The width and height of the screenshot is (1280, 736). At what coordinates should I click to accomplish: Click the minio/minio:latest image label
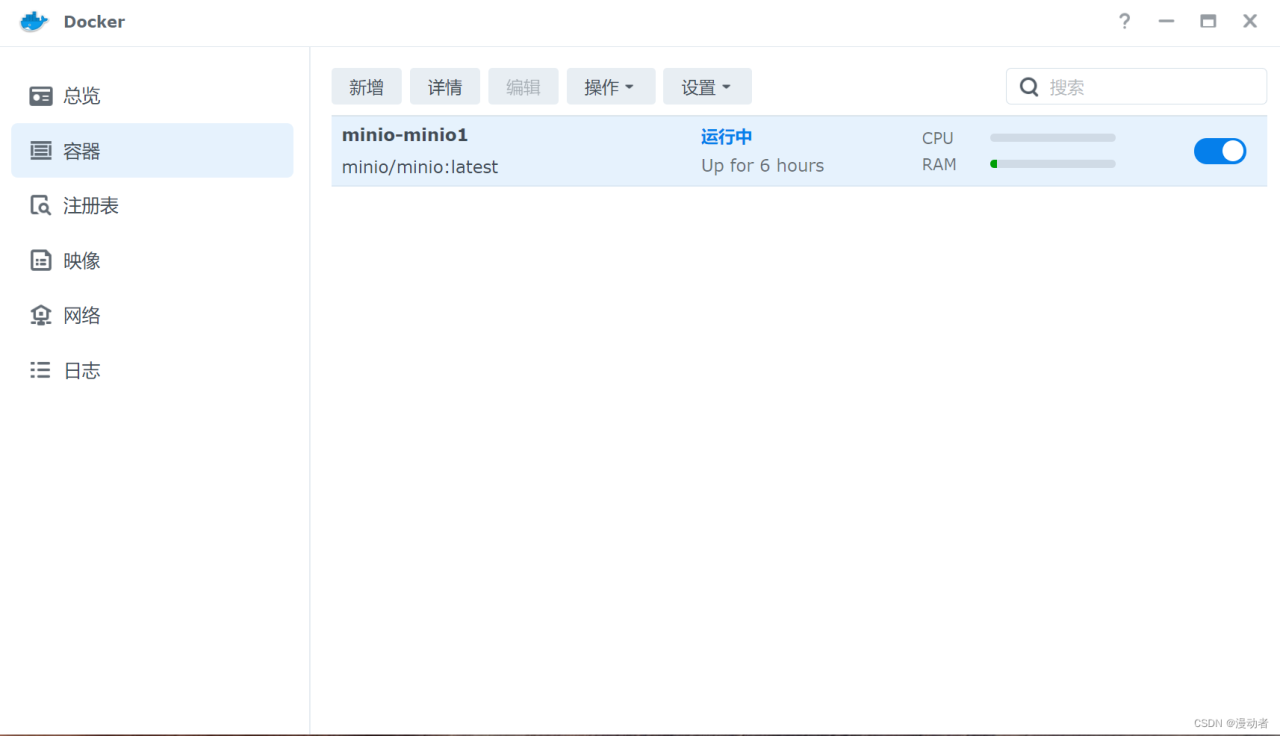[419, 167]
